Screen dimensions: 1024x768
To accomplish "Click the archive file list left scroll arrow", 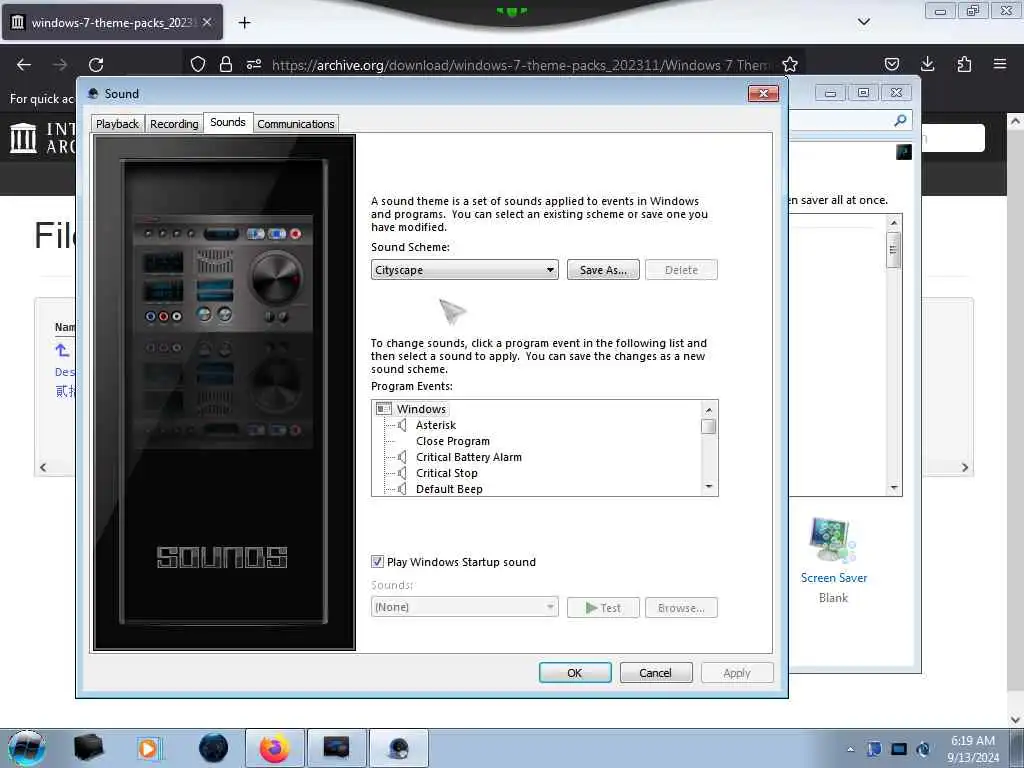I will 43,468.
